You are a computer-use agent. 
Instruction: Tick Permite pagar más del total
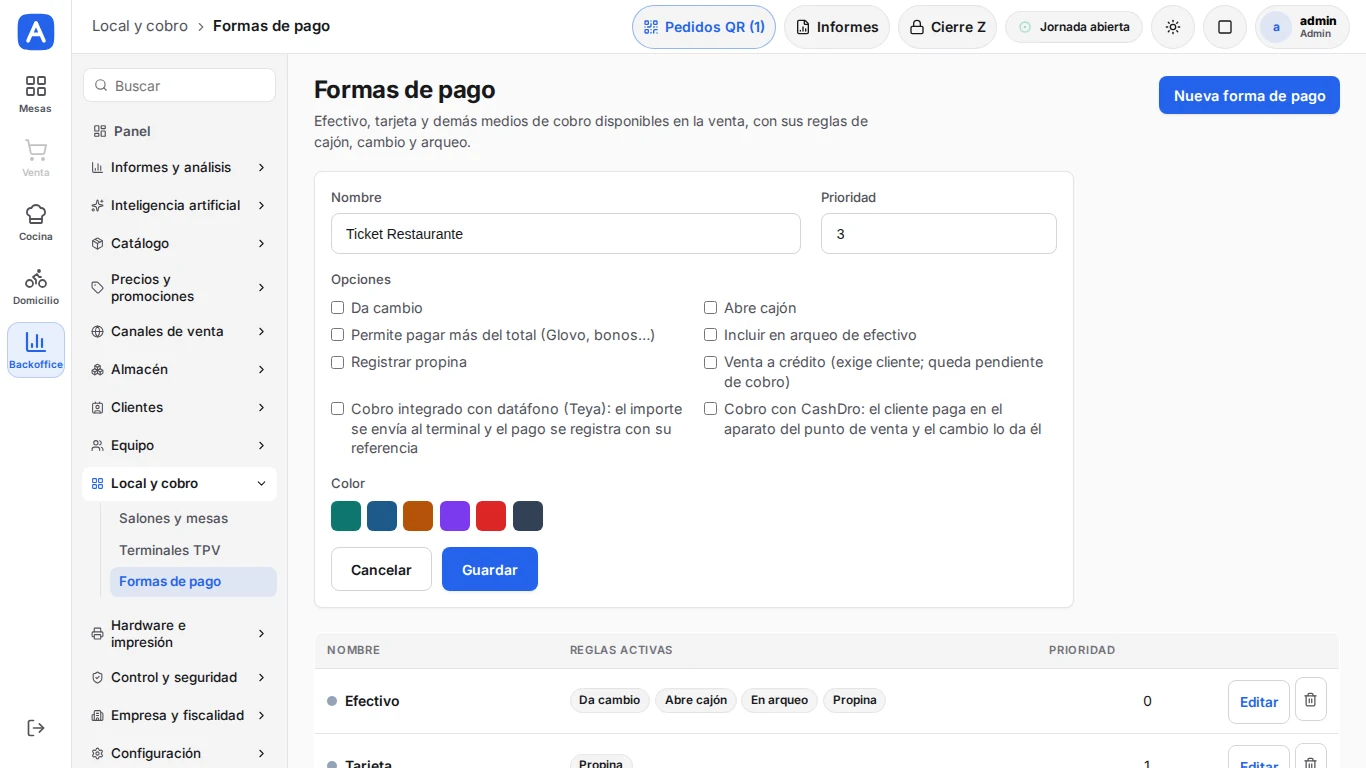338,335
